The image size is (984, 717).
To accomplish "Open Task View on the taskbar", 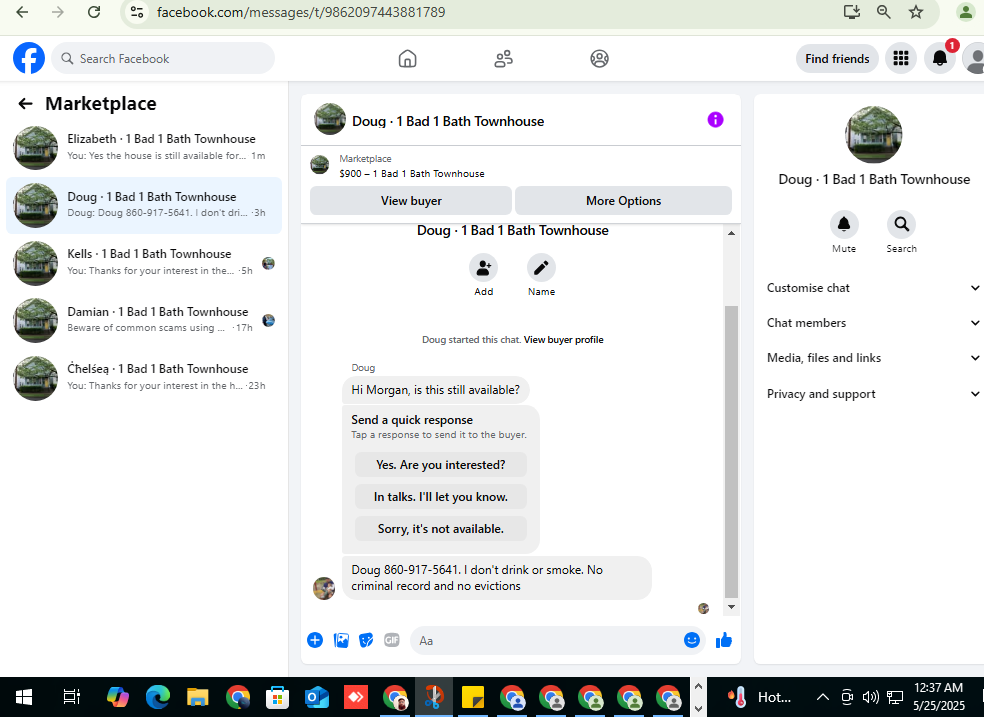I will pyautogui.click(x=72, y=697).
